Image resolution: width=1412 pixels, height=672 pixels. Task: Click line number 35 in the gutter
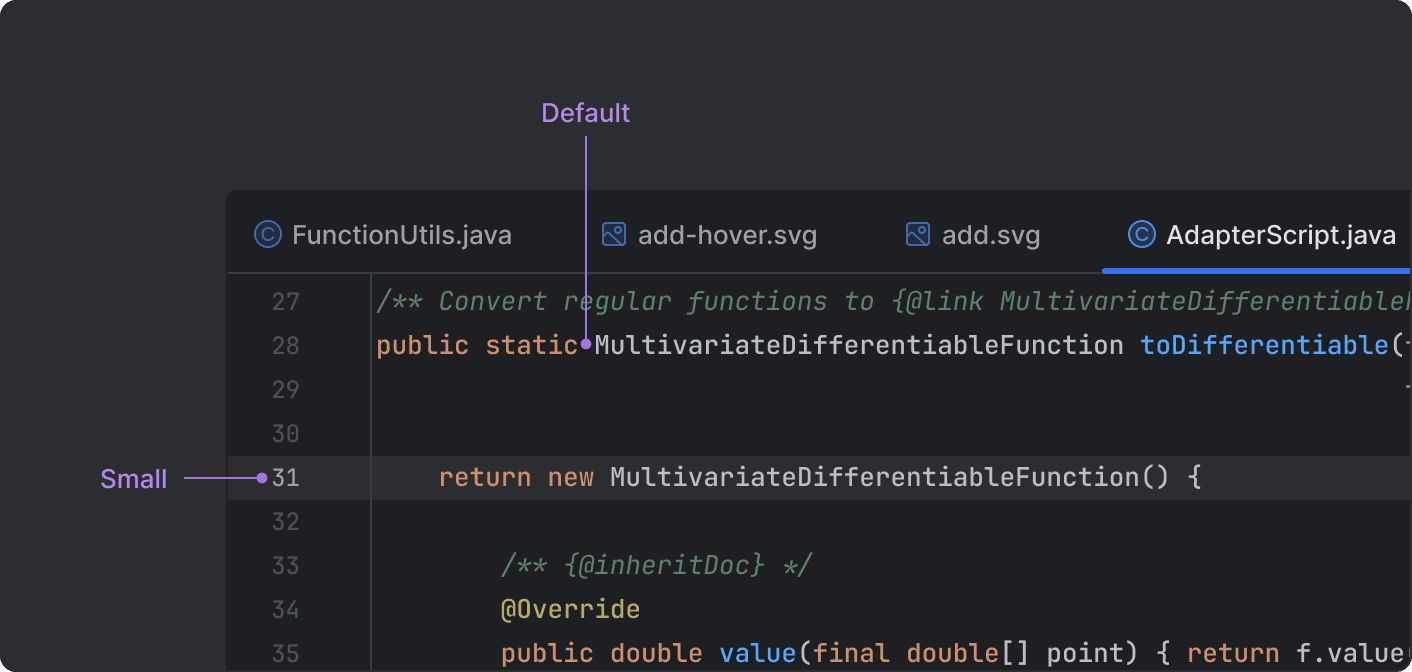point(286,654)
